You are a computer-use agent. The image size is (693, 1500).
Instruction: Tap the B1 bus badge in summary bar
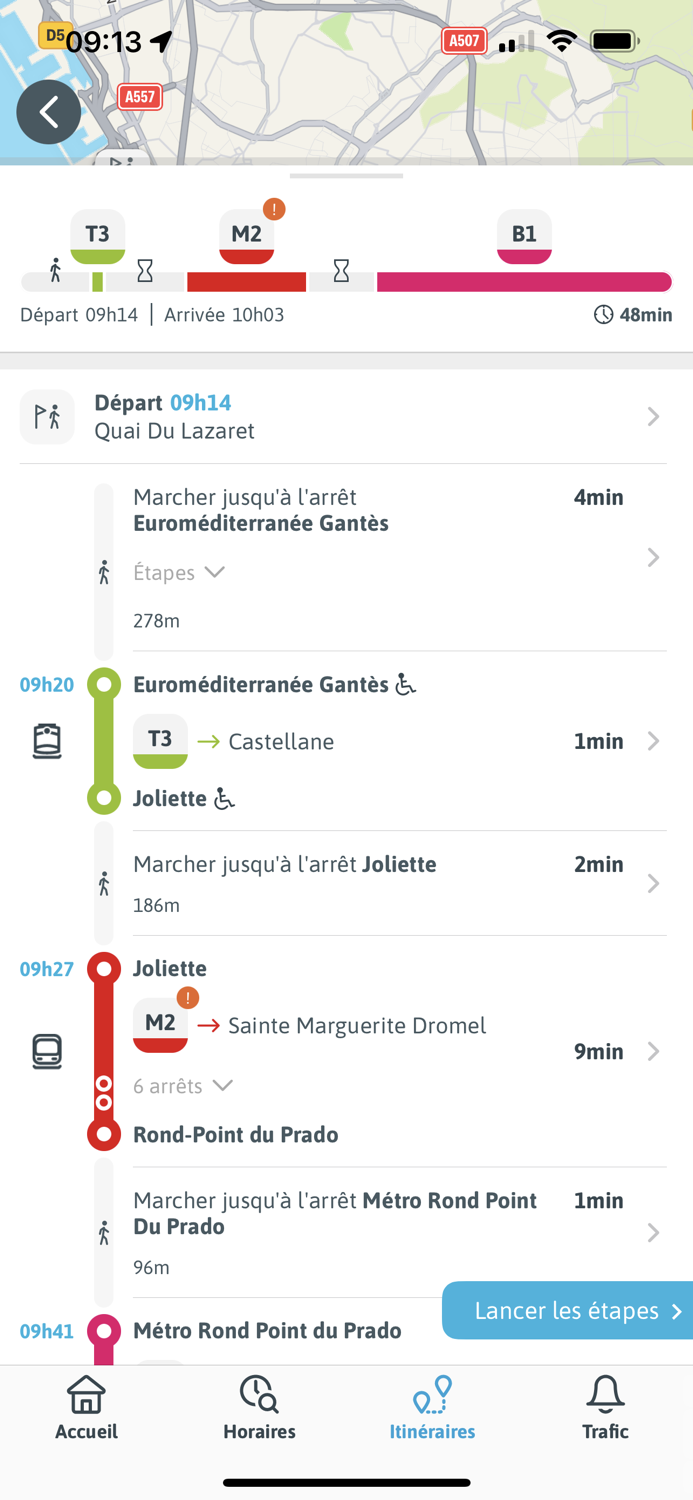pyautogui.click(x=524, y=236)
